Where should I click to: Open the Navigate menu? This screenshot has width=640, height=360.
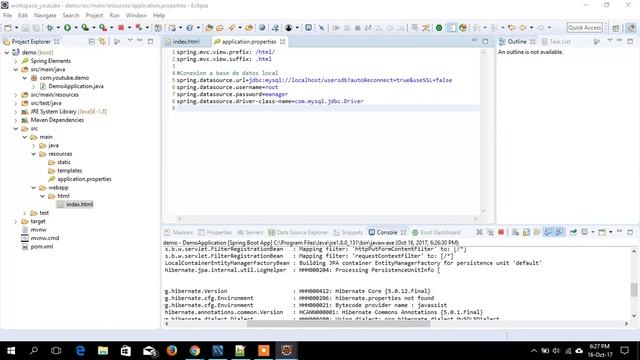[x=45, y=15]
